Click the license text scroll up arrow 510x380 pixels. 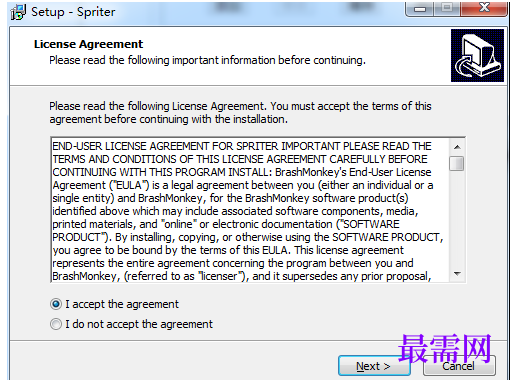tap(457, 147)
